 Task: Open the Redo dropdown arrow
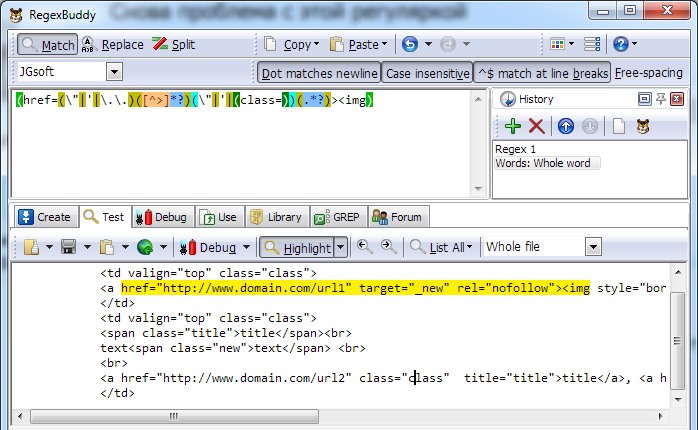click(x=466, y=44)
